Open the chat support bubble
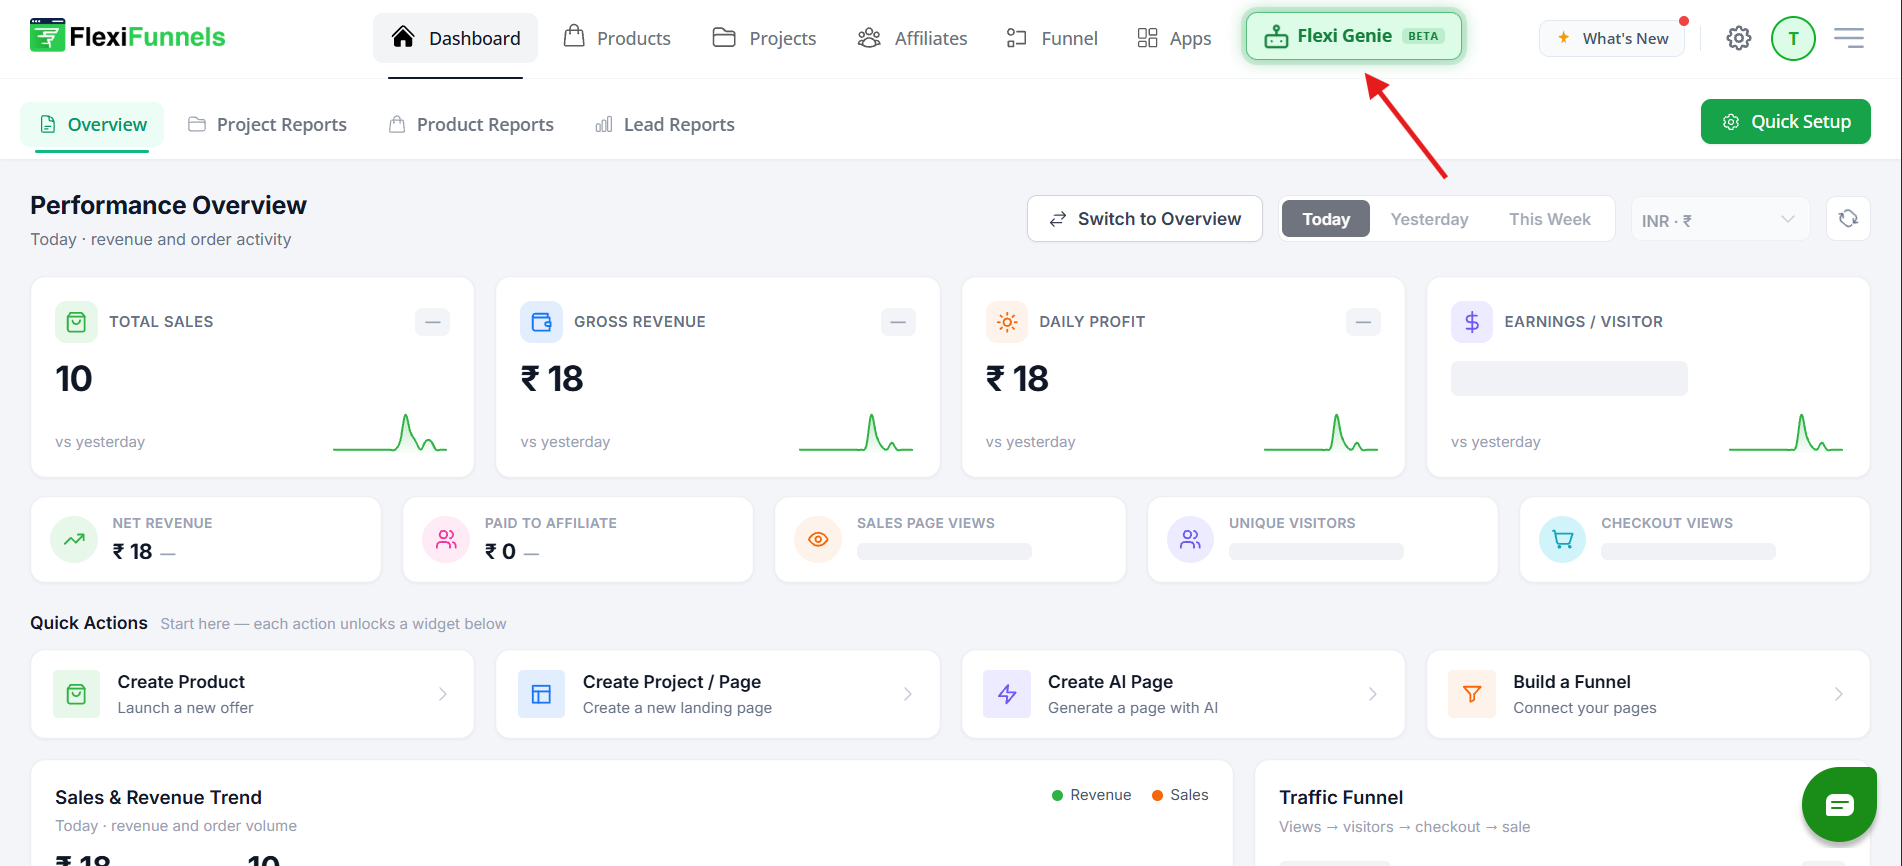 click(x=1839, y=804)
